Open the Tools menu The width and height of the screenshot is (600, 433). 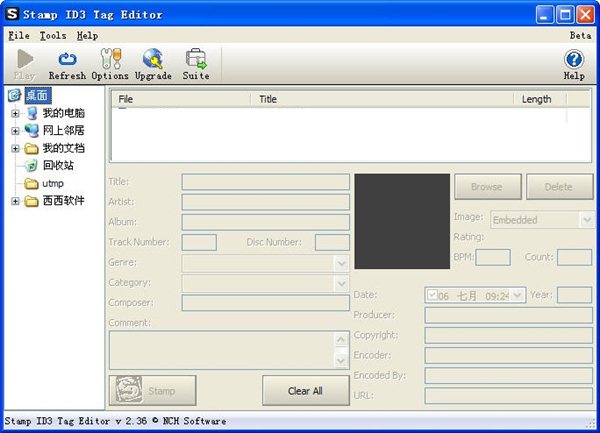(x=53, y=35)
